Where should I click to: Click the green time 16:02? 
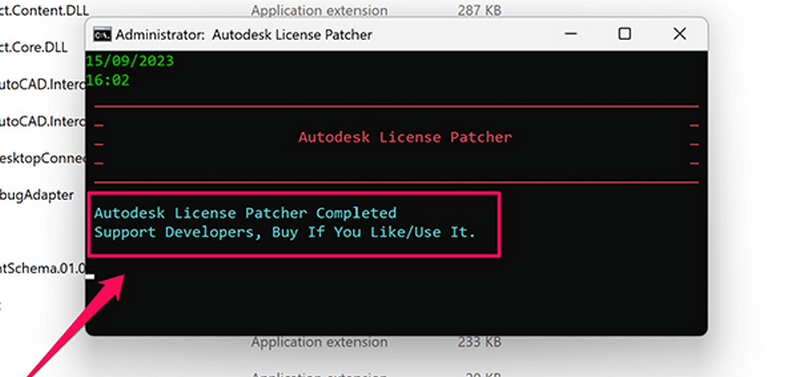(108, 80)
